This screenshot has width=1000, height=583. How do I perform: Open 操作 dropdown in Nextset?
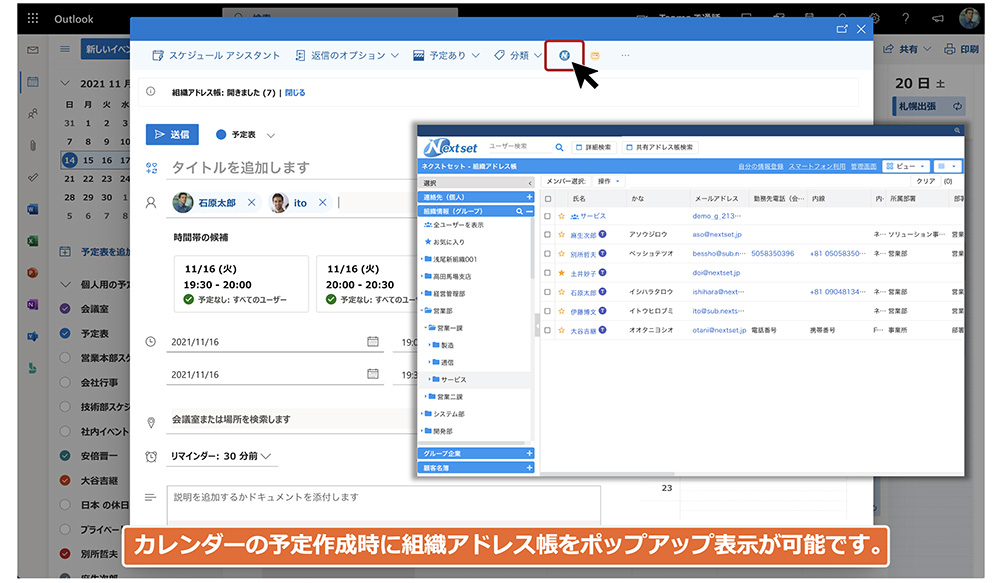(x=608, y=182)
